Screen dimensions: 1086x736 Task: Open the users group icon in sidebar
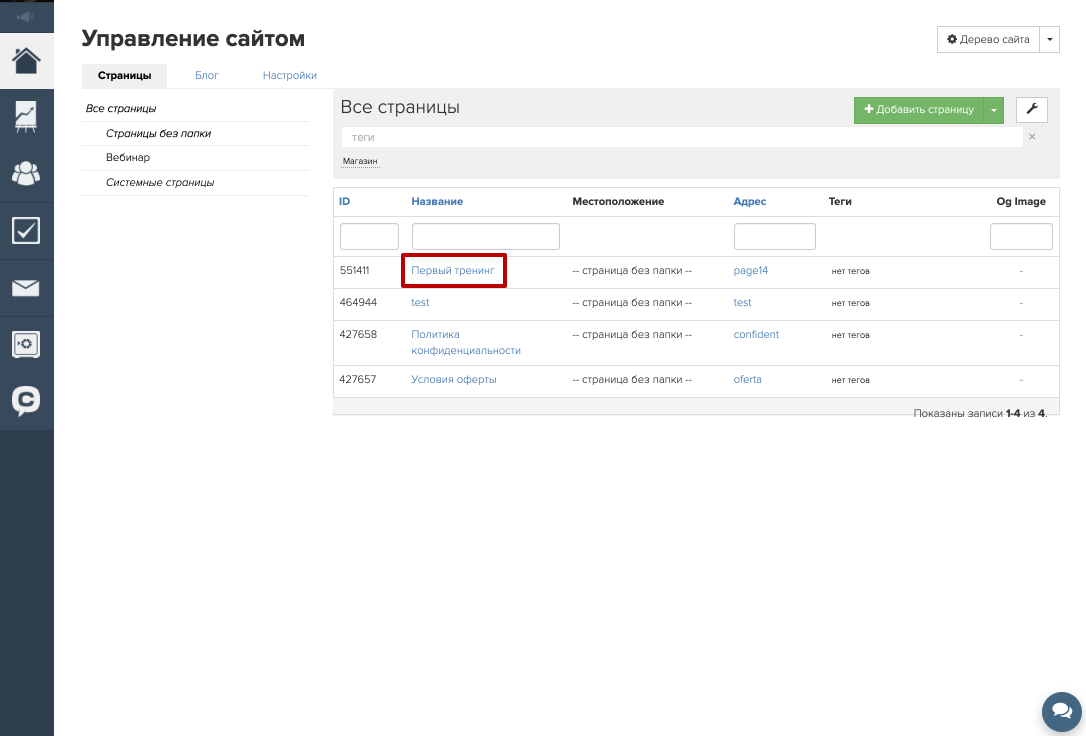tap(26, 173)
